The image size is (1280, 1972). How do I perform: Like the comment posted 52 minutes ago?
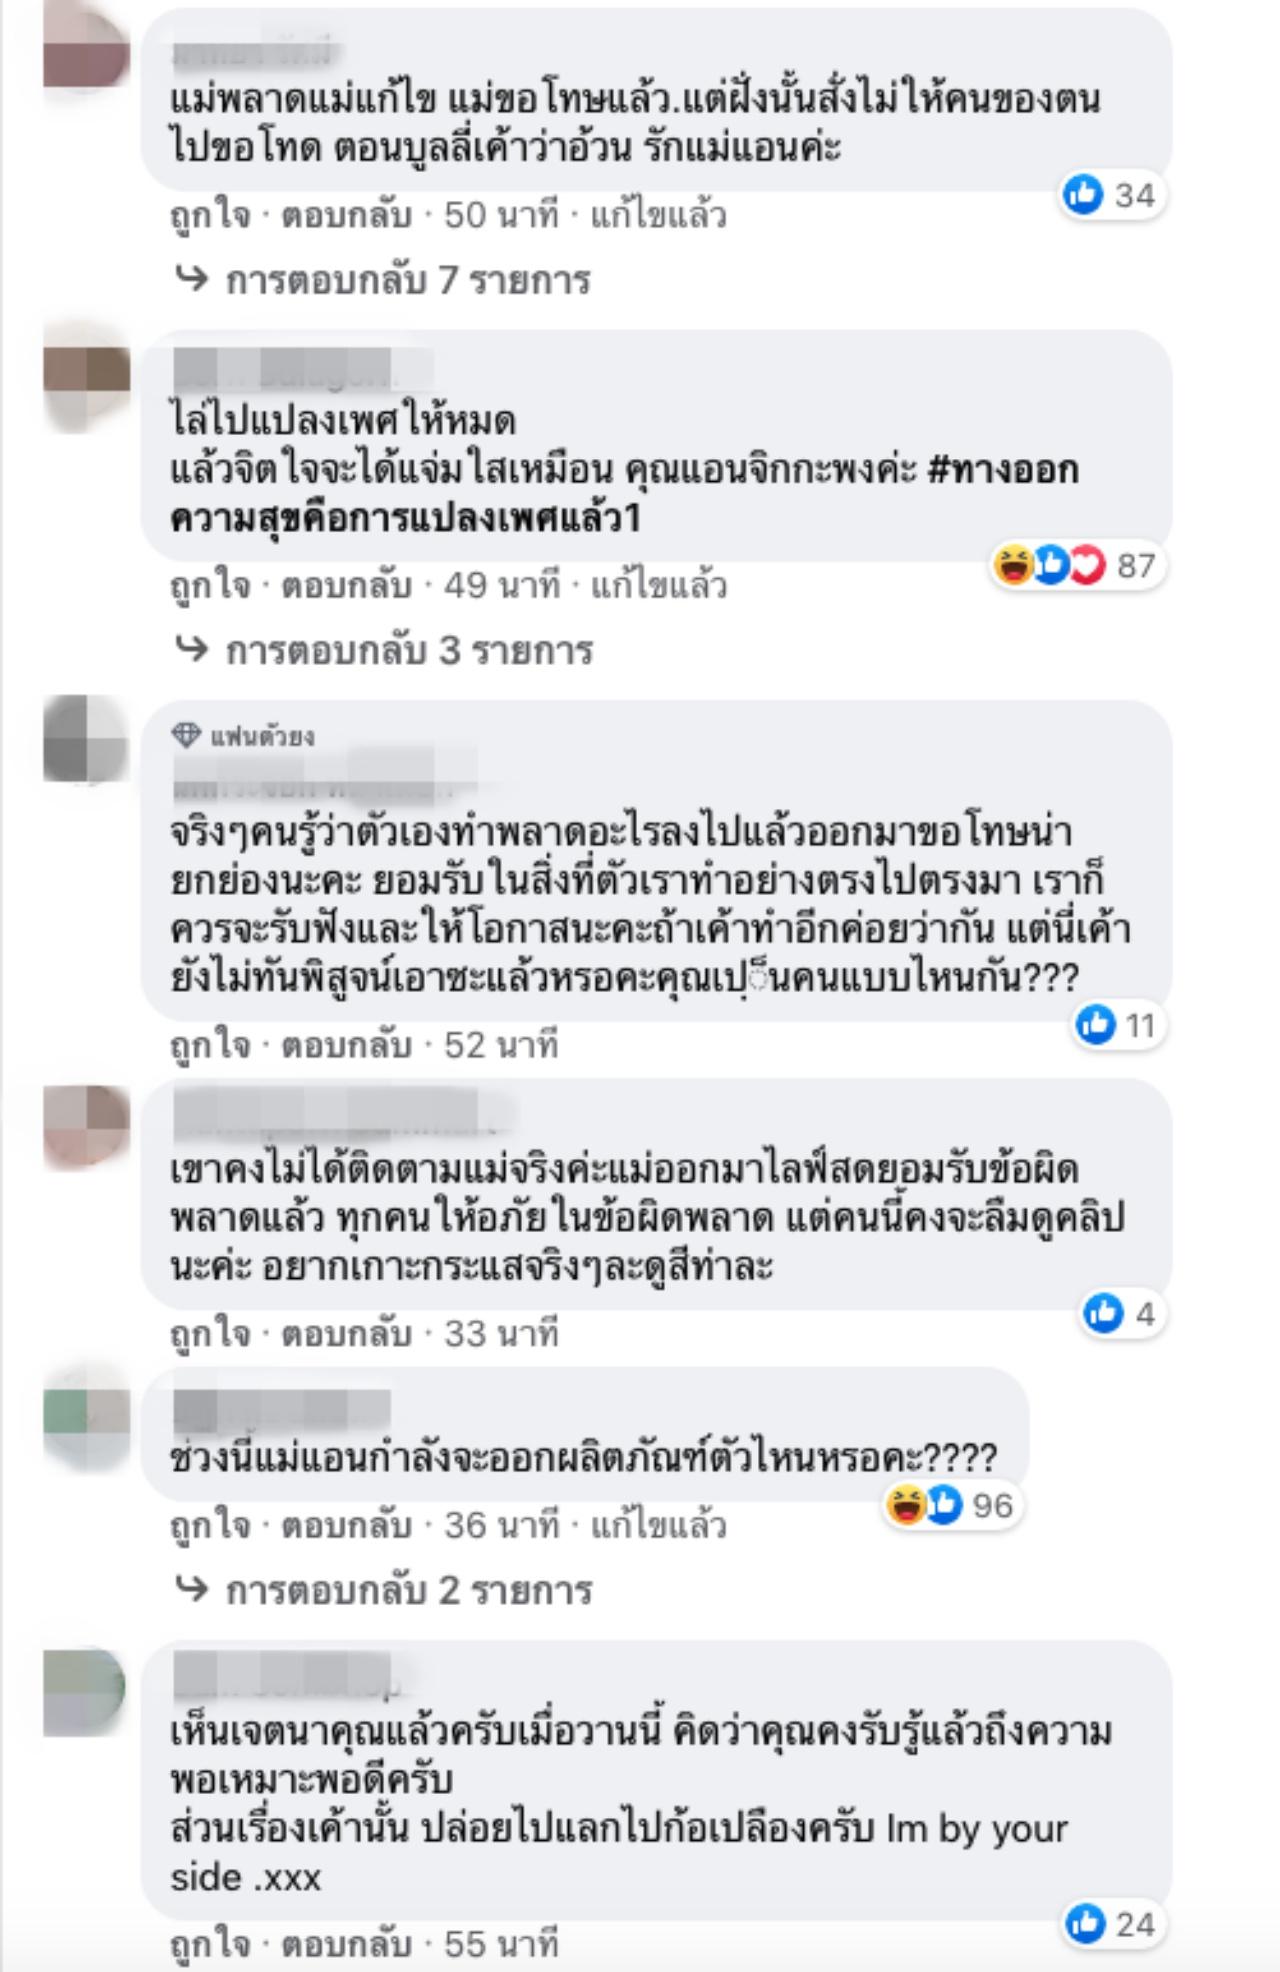210,1045
